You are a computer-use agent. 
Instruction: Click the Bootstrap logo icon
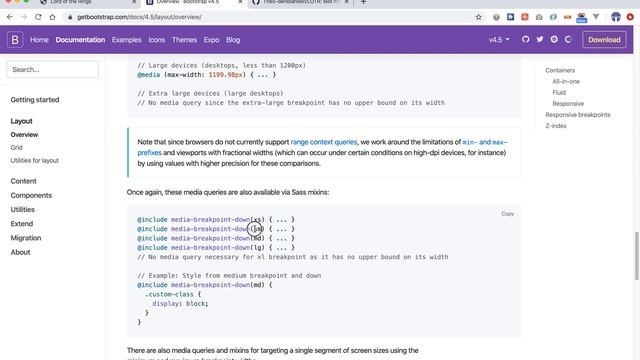[x=15, y=40]
